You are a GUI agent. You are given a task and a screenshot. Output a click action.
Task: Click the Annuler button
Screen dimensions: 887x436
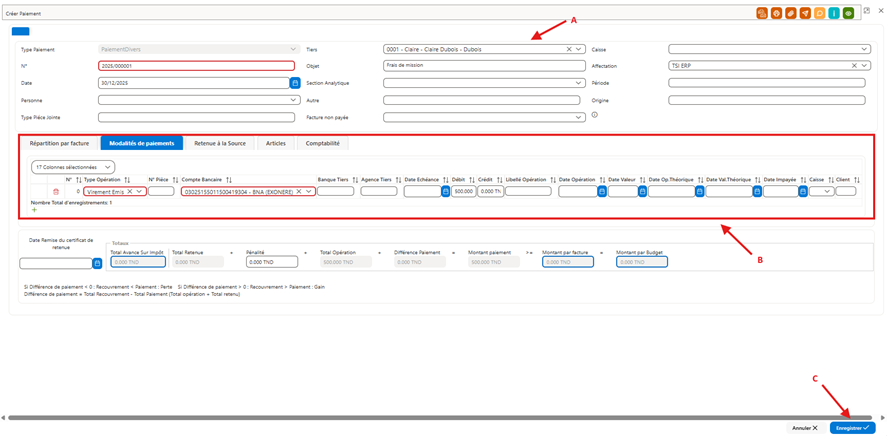(x=806, y=428)
